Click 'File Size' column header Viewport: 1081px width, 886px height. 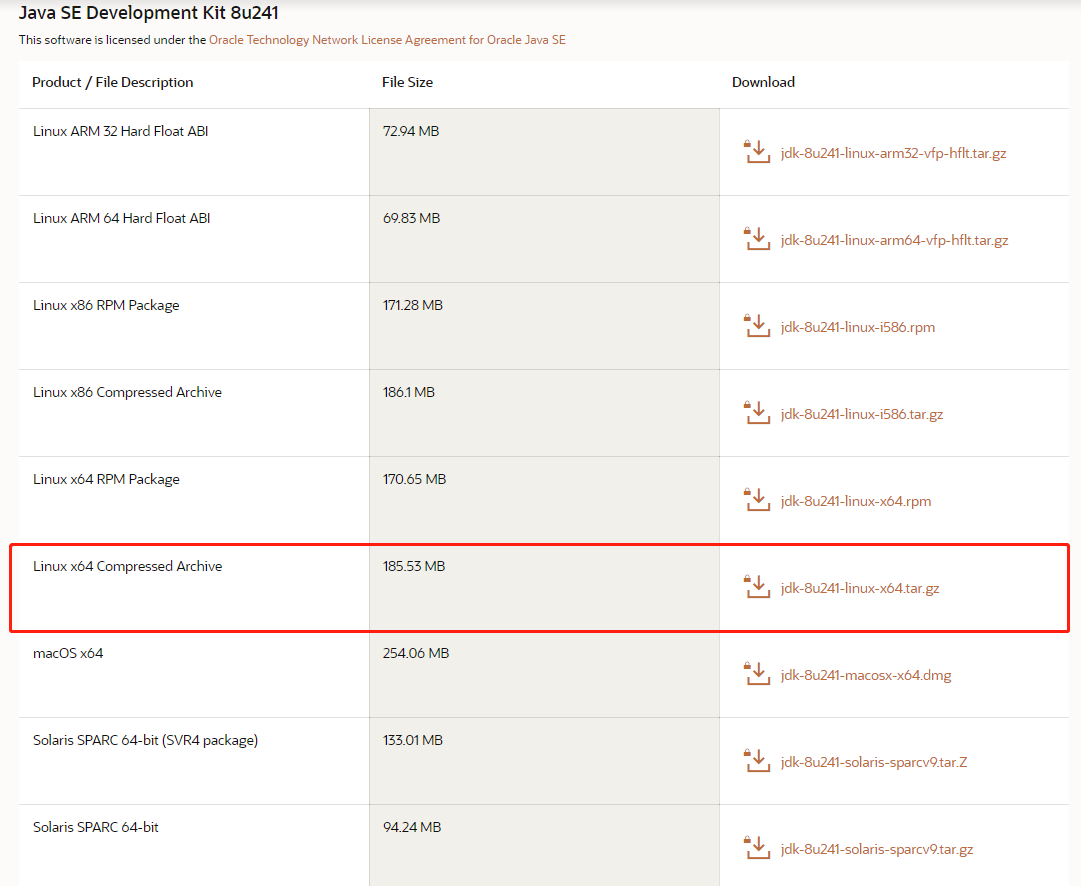click(x=407, y=82)
